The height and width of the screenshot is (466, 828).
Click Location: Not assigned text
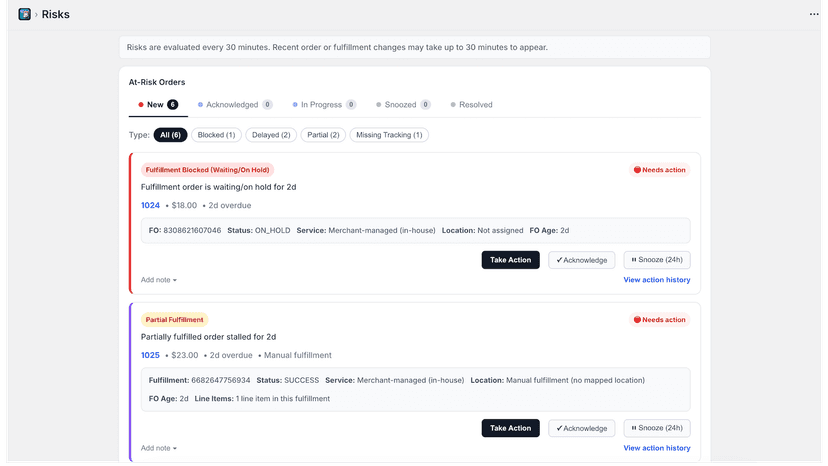click(x=483, y=231)
